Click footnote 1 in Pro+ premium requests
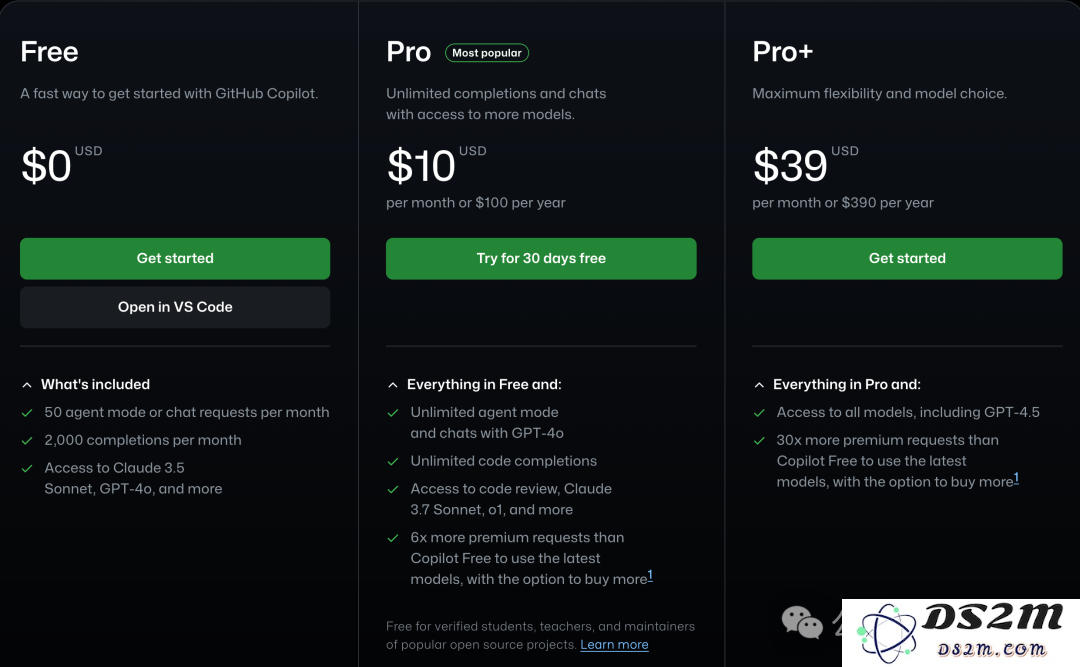The height and width of the screenshot is (667, 1080). coord(1016,478)
